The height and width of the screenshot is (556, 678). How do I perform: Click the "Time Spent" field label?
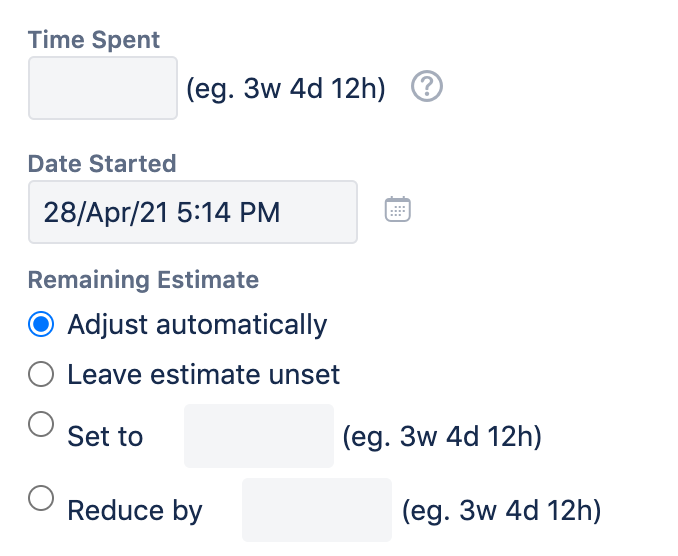coord(94,40)
